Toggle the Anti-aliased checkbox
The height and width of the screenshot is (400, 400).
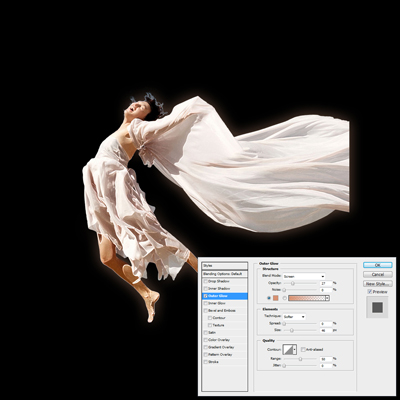pyautogui.click(x=303, y=350)
